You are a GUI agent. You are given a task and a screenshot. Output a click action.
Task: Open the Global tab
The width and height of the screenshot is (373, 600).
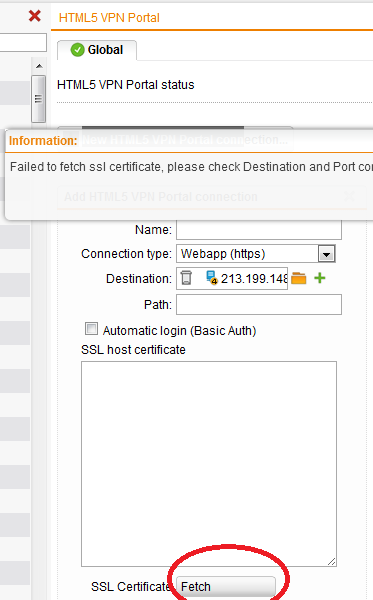(97, 50)
